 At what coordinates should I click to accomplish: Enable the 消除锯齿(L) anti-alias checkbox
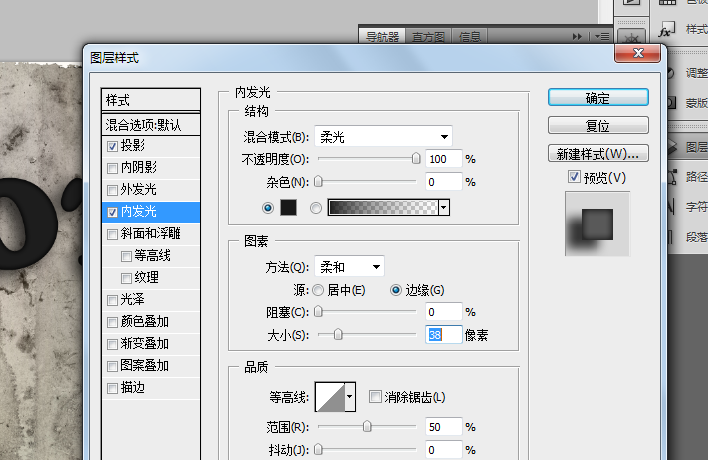click(375, 397)
